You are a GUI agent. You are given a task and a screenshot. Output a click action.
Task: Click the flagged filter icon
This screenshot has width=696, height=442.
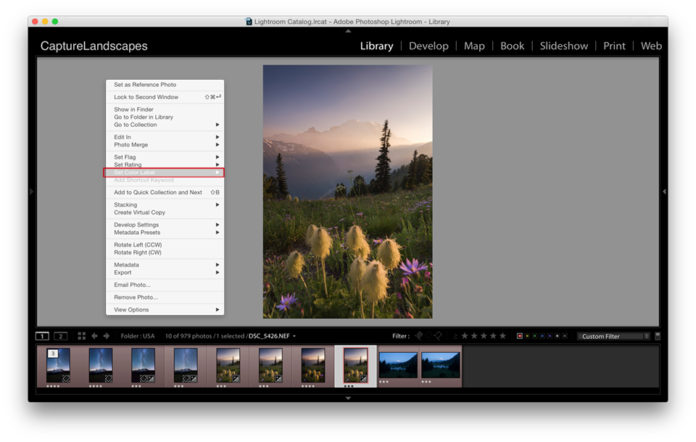click(419, 336)
